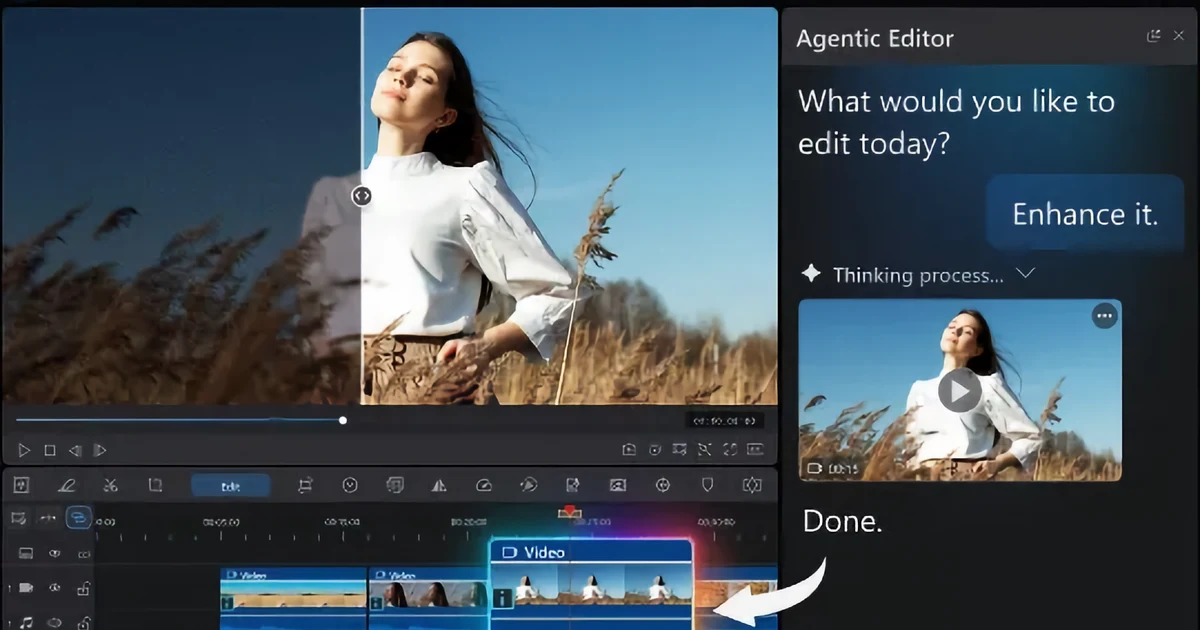Screen dimensions: 1200x630
Task: Click the first icon above the track headers
Action: [x=18, y=518]
